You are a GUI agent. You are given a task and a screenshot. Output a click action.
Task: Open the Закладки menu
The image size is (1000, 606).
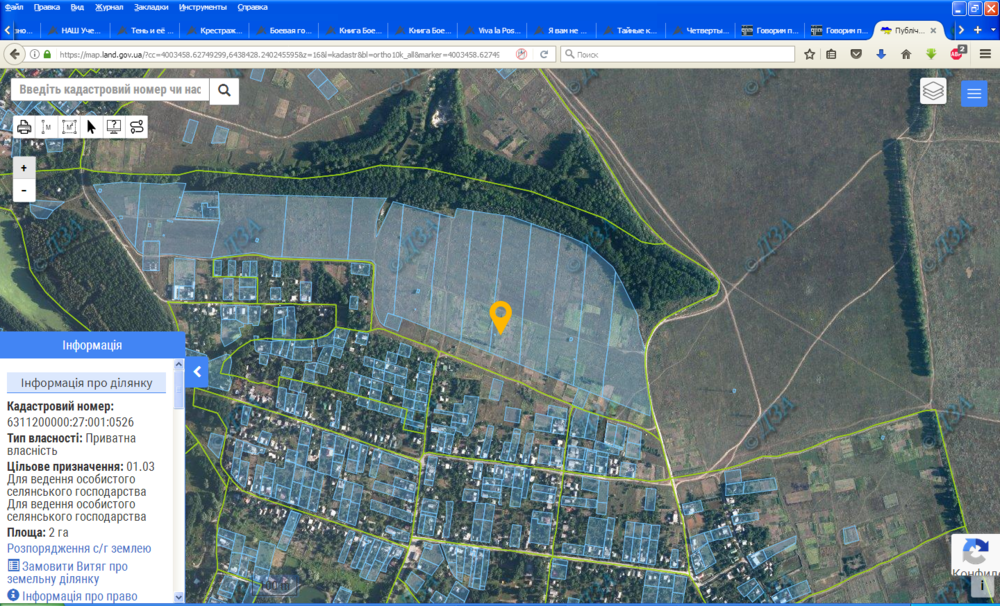151,7
